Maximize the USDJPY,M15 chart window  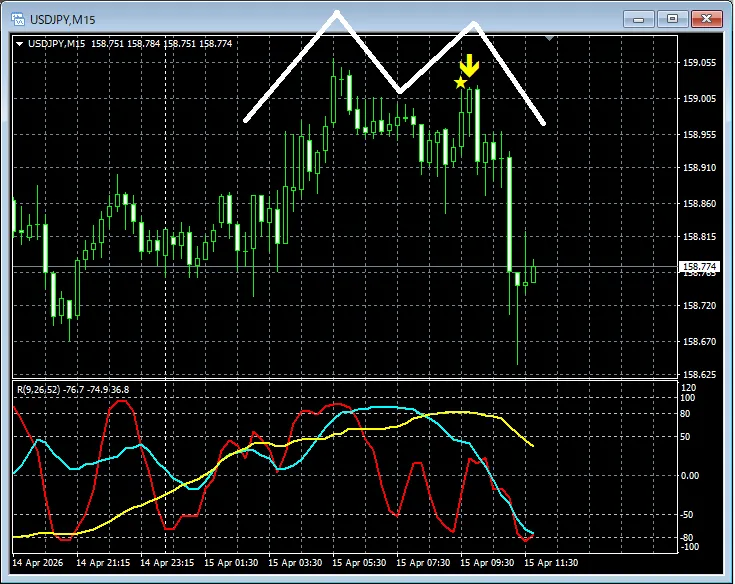[x=671, y=18]
